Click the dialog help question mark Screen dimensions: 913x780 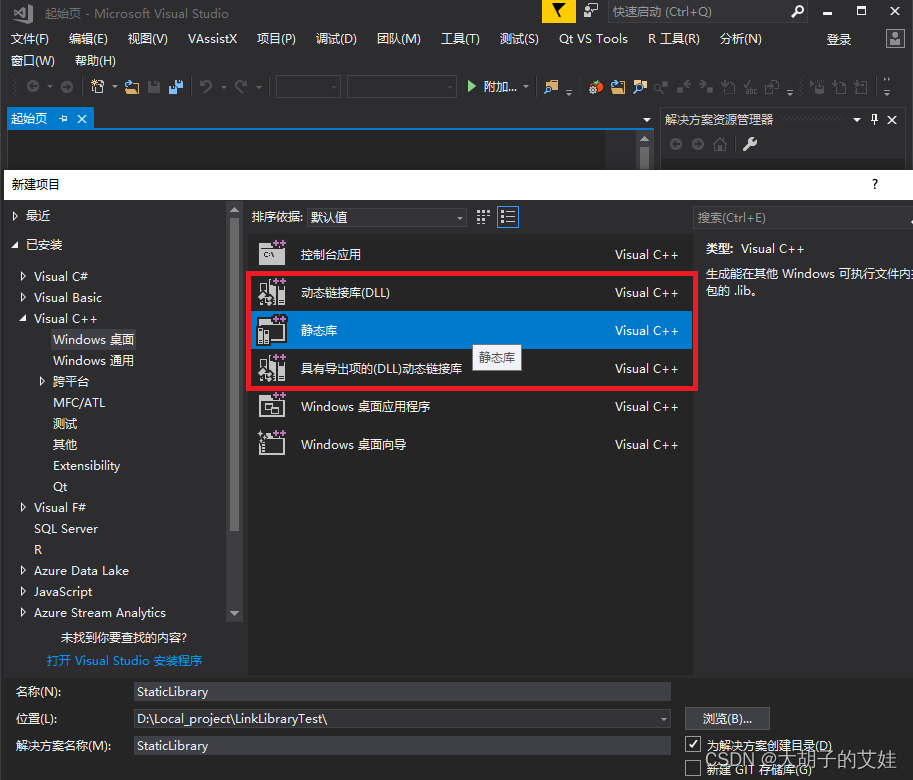pos(875,185)
